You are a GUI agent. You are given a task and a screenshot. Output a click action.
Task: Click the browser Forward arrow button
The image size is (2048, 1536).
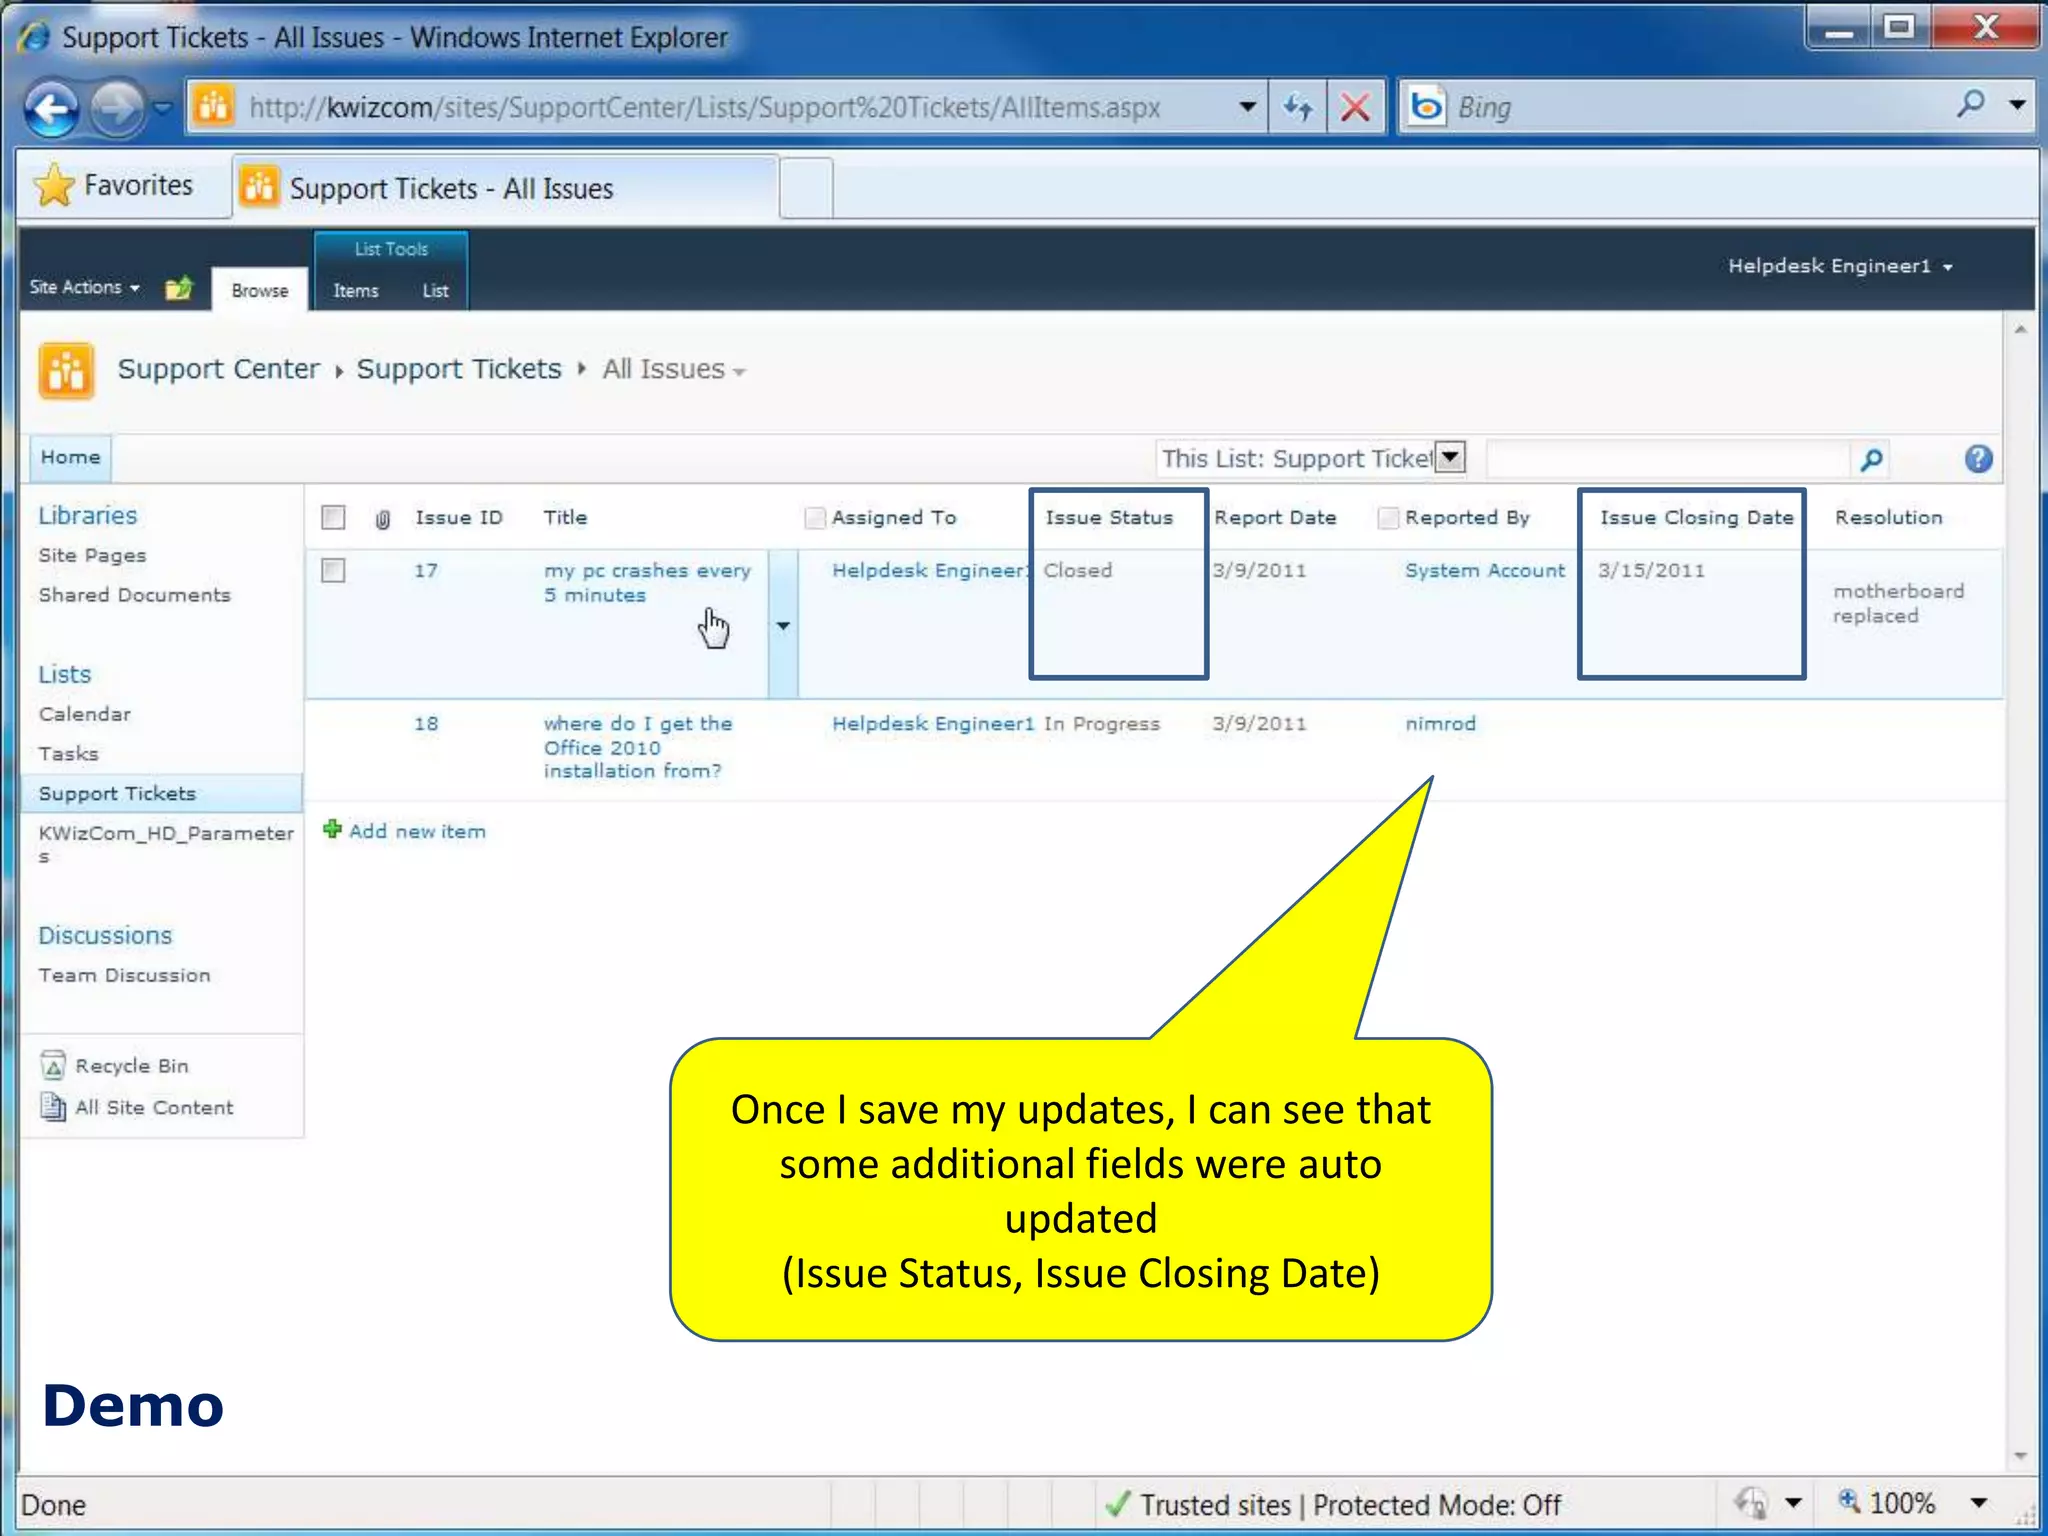(118, 107)
